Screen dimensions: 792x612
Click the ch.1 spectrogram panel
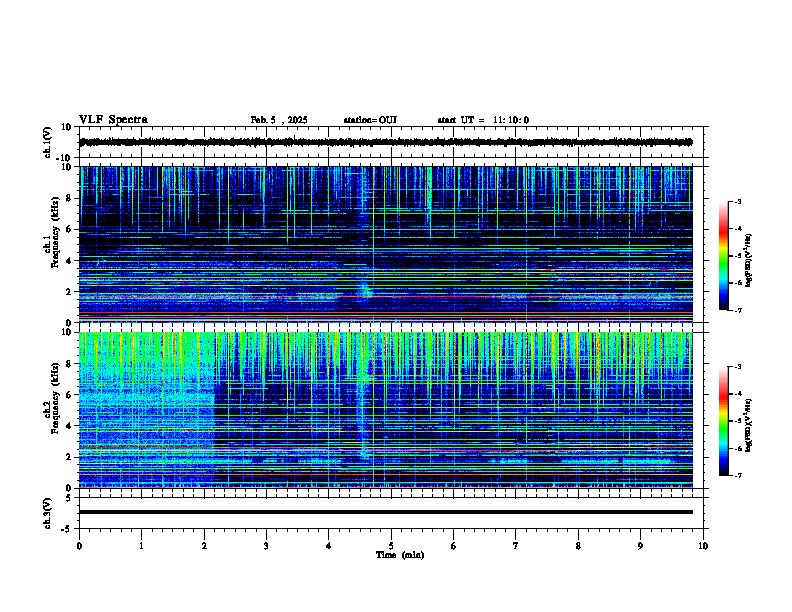386,244
